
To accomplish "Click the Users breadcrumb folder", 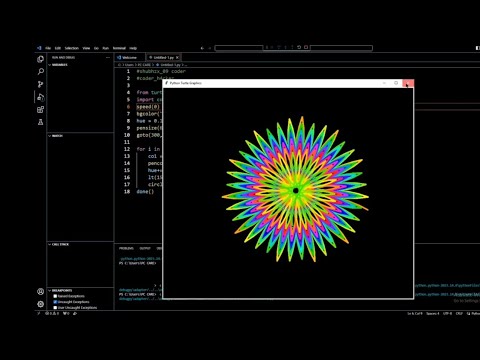I will 129,65.
